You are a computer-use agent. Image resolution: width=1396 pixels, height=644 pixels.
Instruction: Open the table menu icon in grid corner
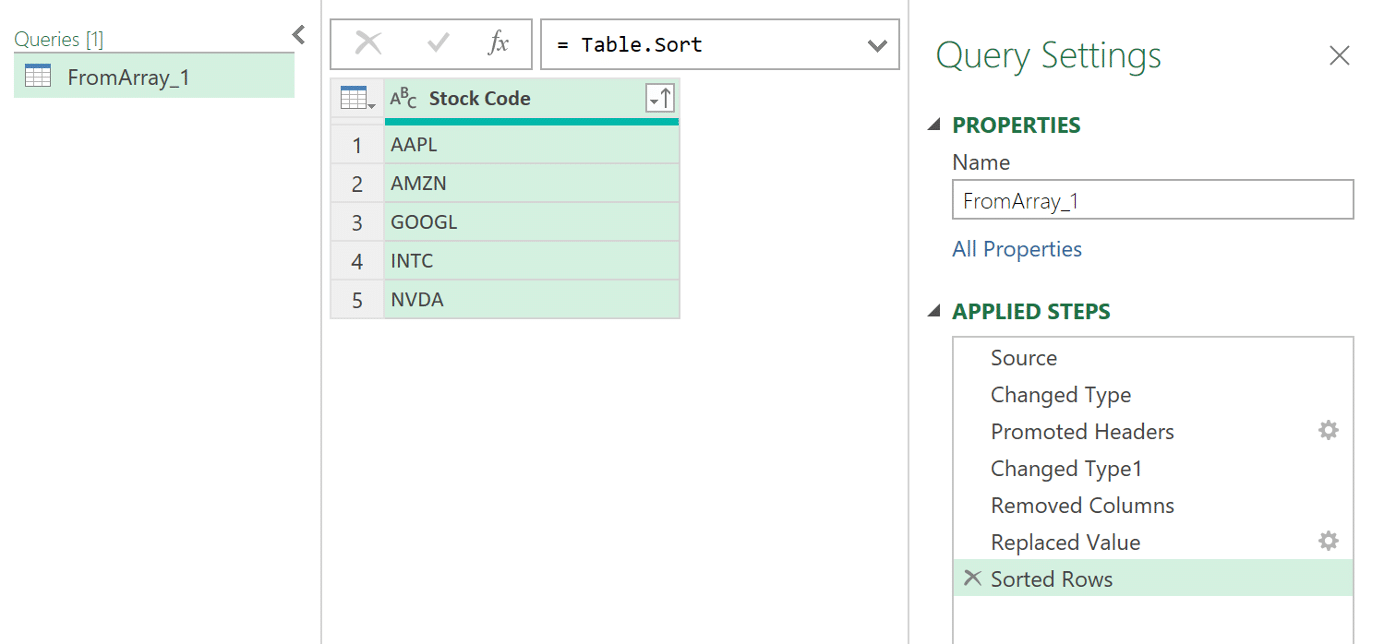click(357, 98)
